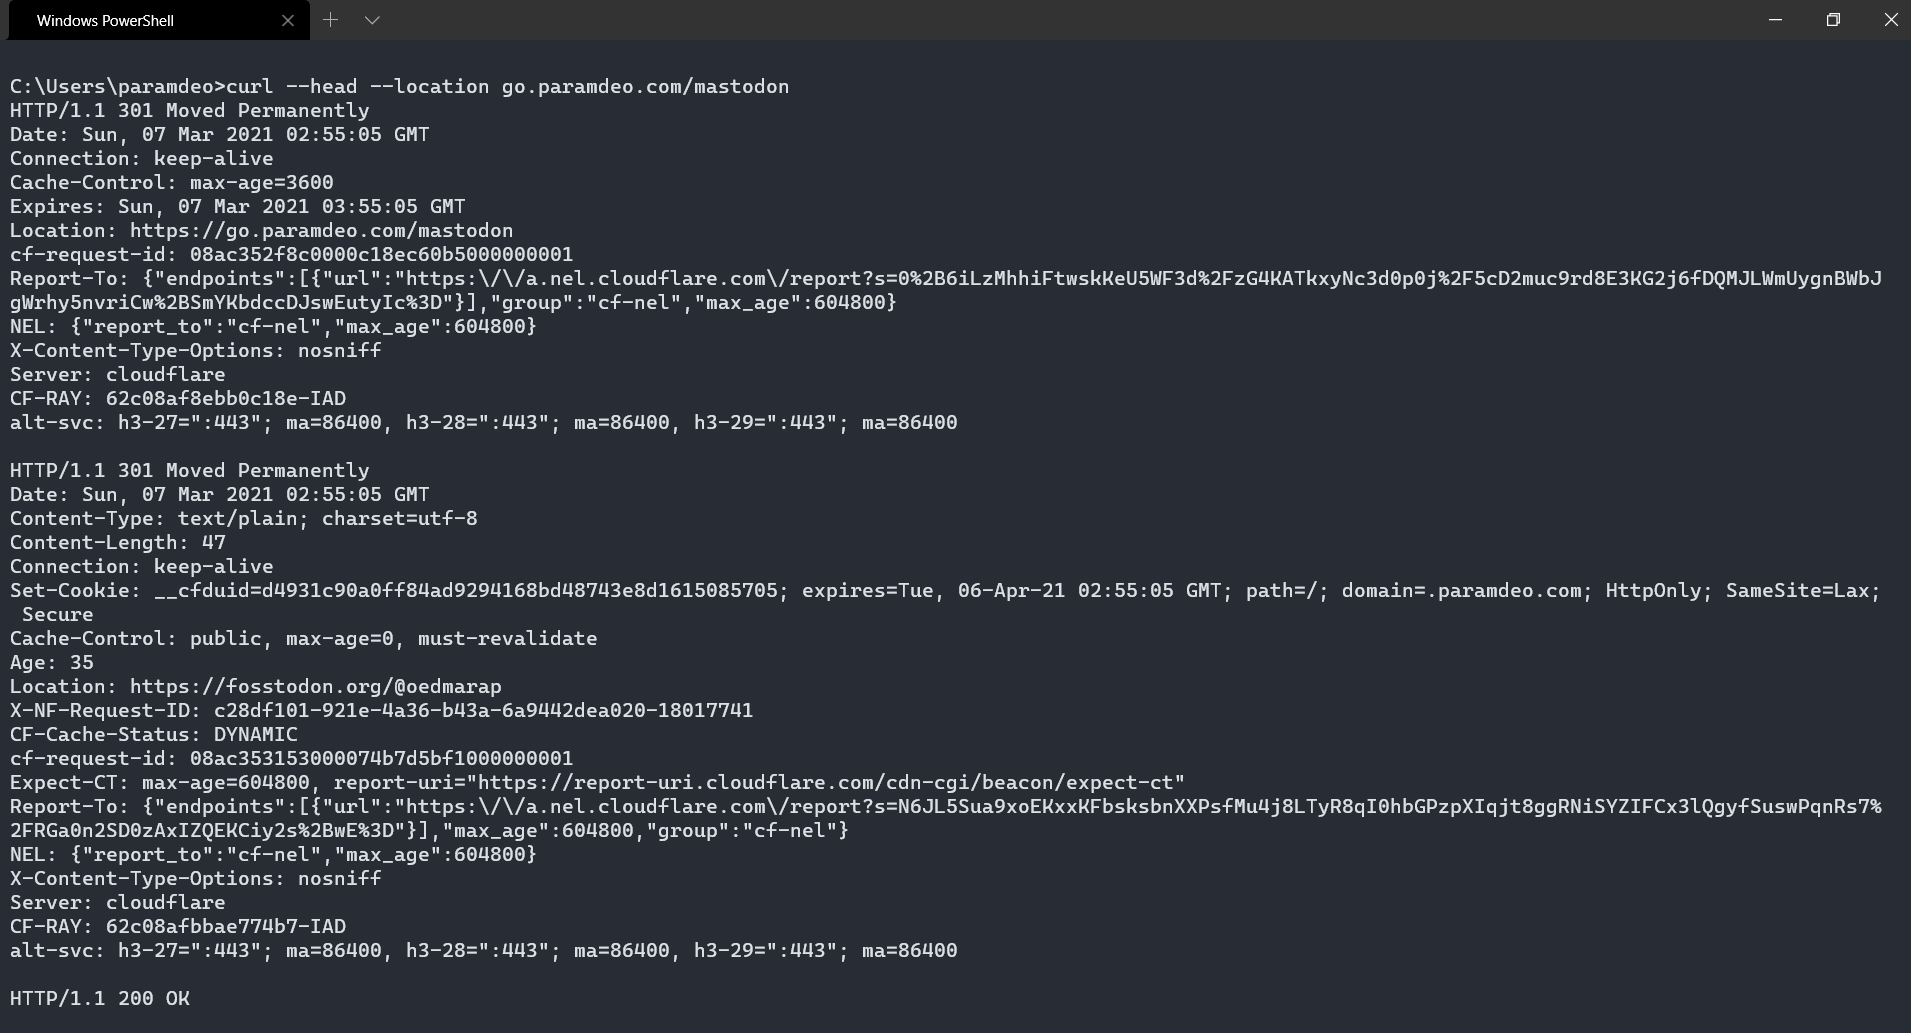Screen dimensions: 1911x1033
Task: Click the first HTTP/1.1 301 Moved Permanently line
Action: coord(190,111)
